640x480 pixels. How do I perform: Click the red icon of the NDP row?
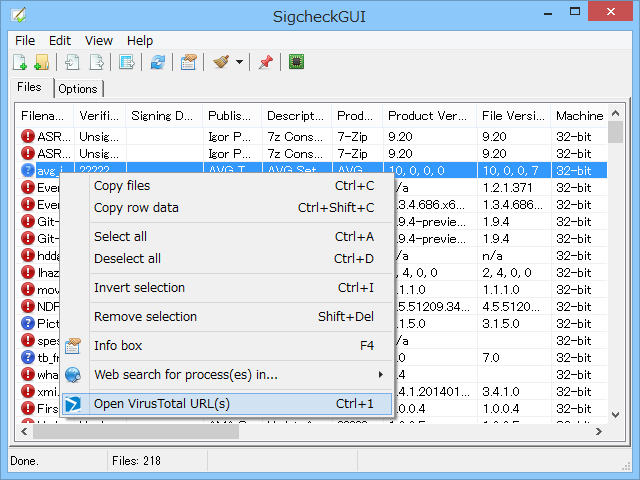coord(28,306)
